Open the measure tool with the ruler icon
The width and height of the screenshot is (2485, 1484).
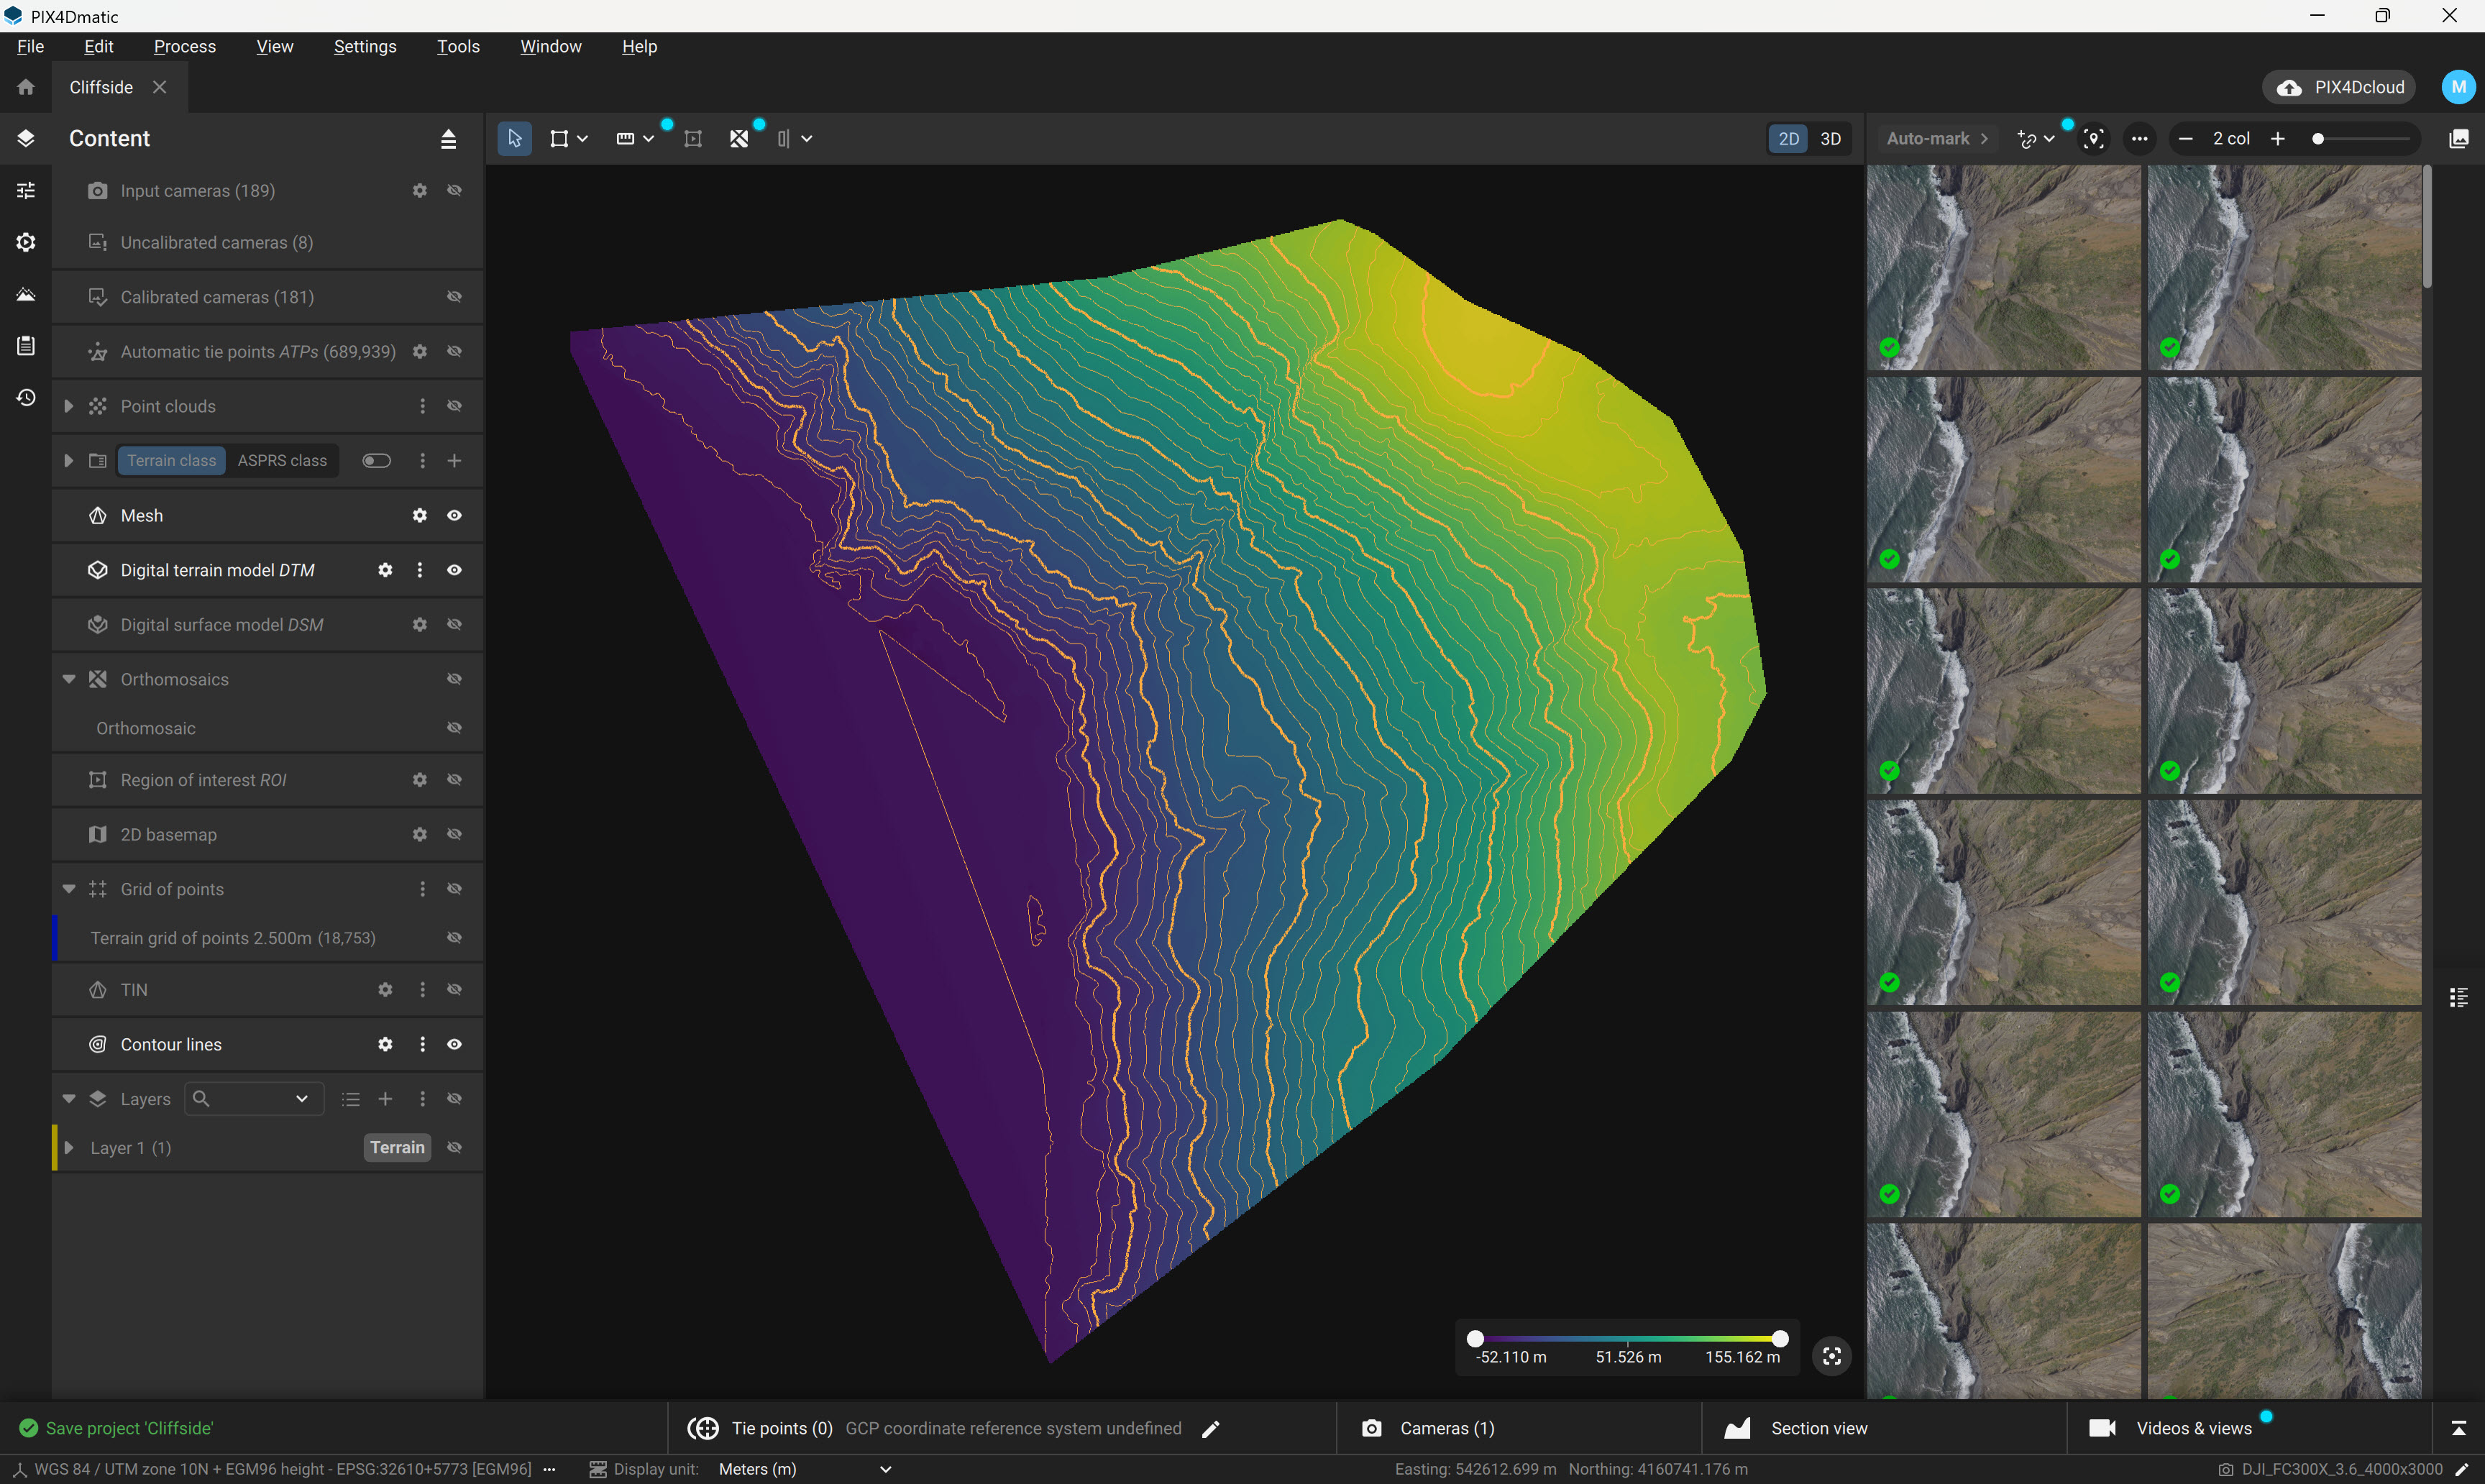tap(628, 138)
